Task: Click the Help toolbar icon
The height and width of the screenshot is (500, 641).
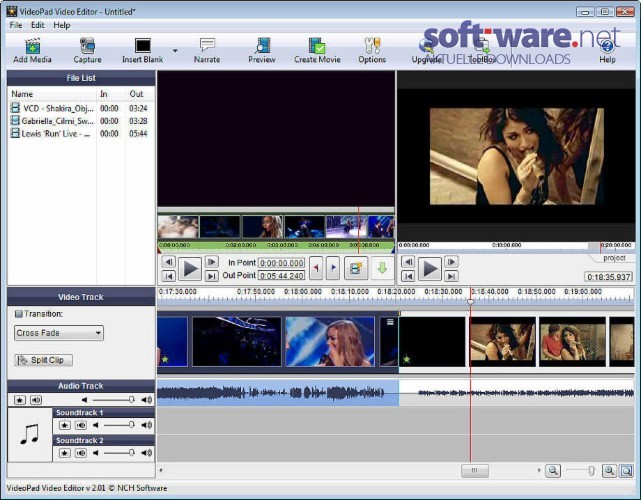Action: [607, 46]
